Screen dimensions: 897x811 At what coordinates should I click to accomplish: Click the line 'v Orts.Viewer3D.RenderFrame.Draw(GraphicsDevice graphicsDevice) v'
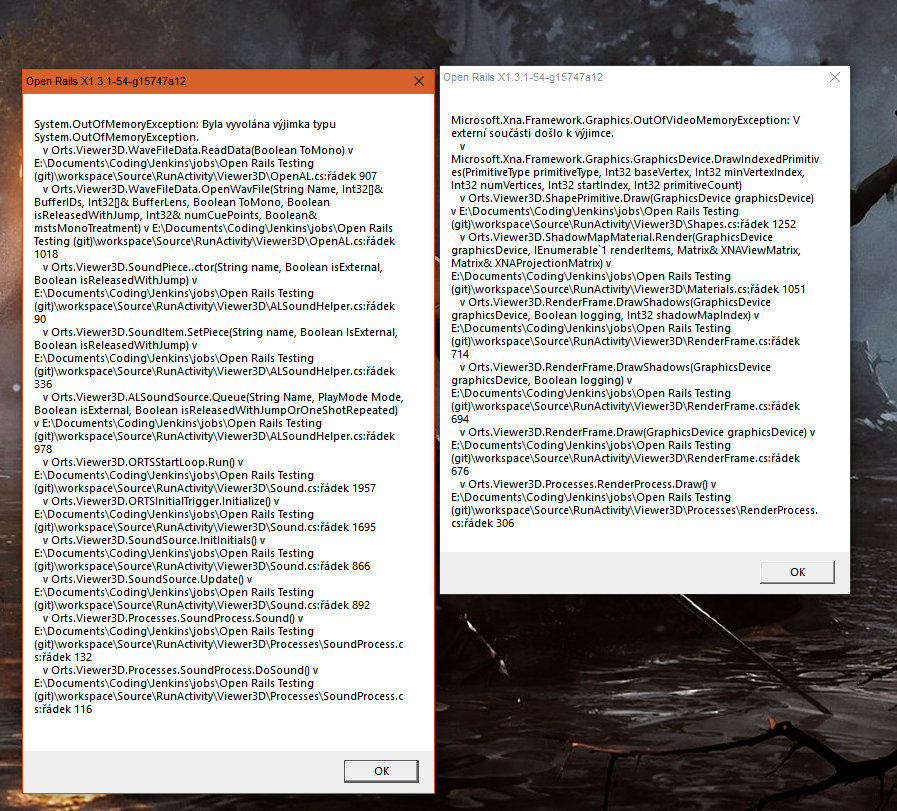(x=637, y=432)
